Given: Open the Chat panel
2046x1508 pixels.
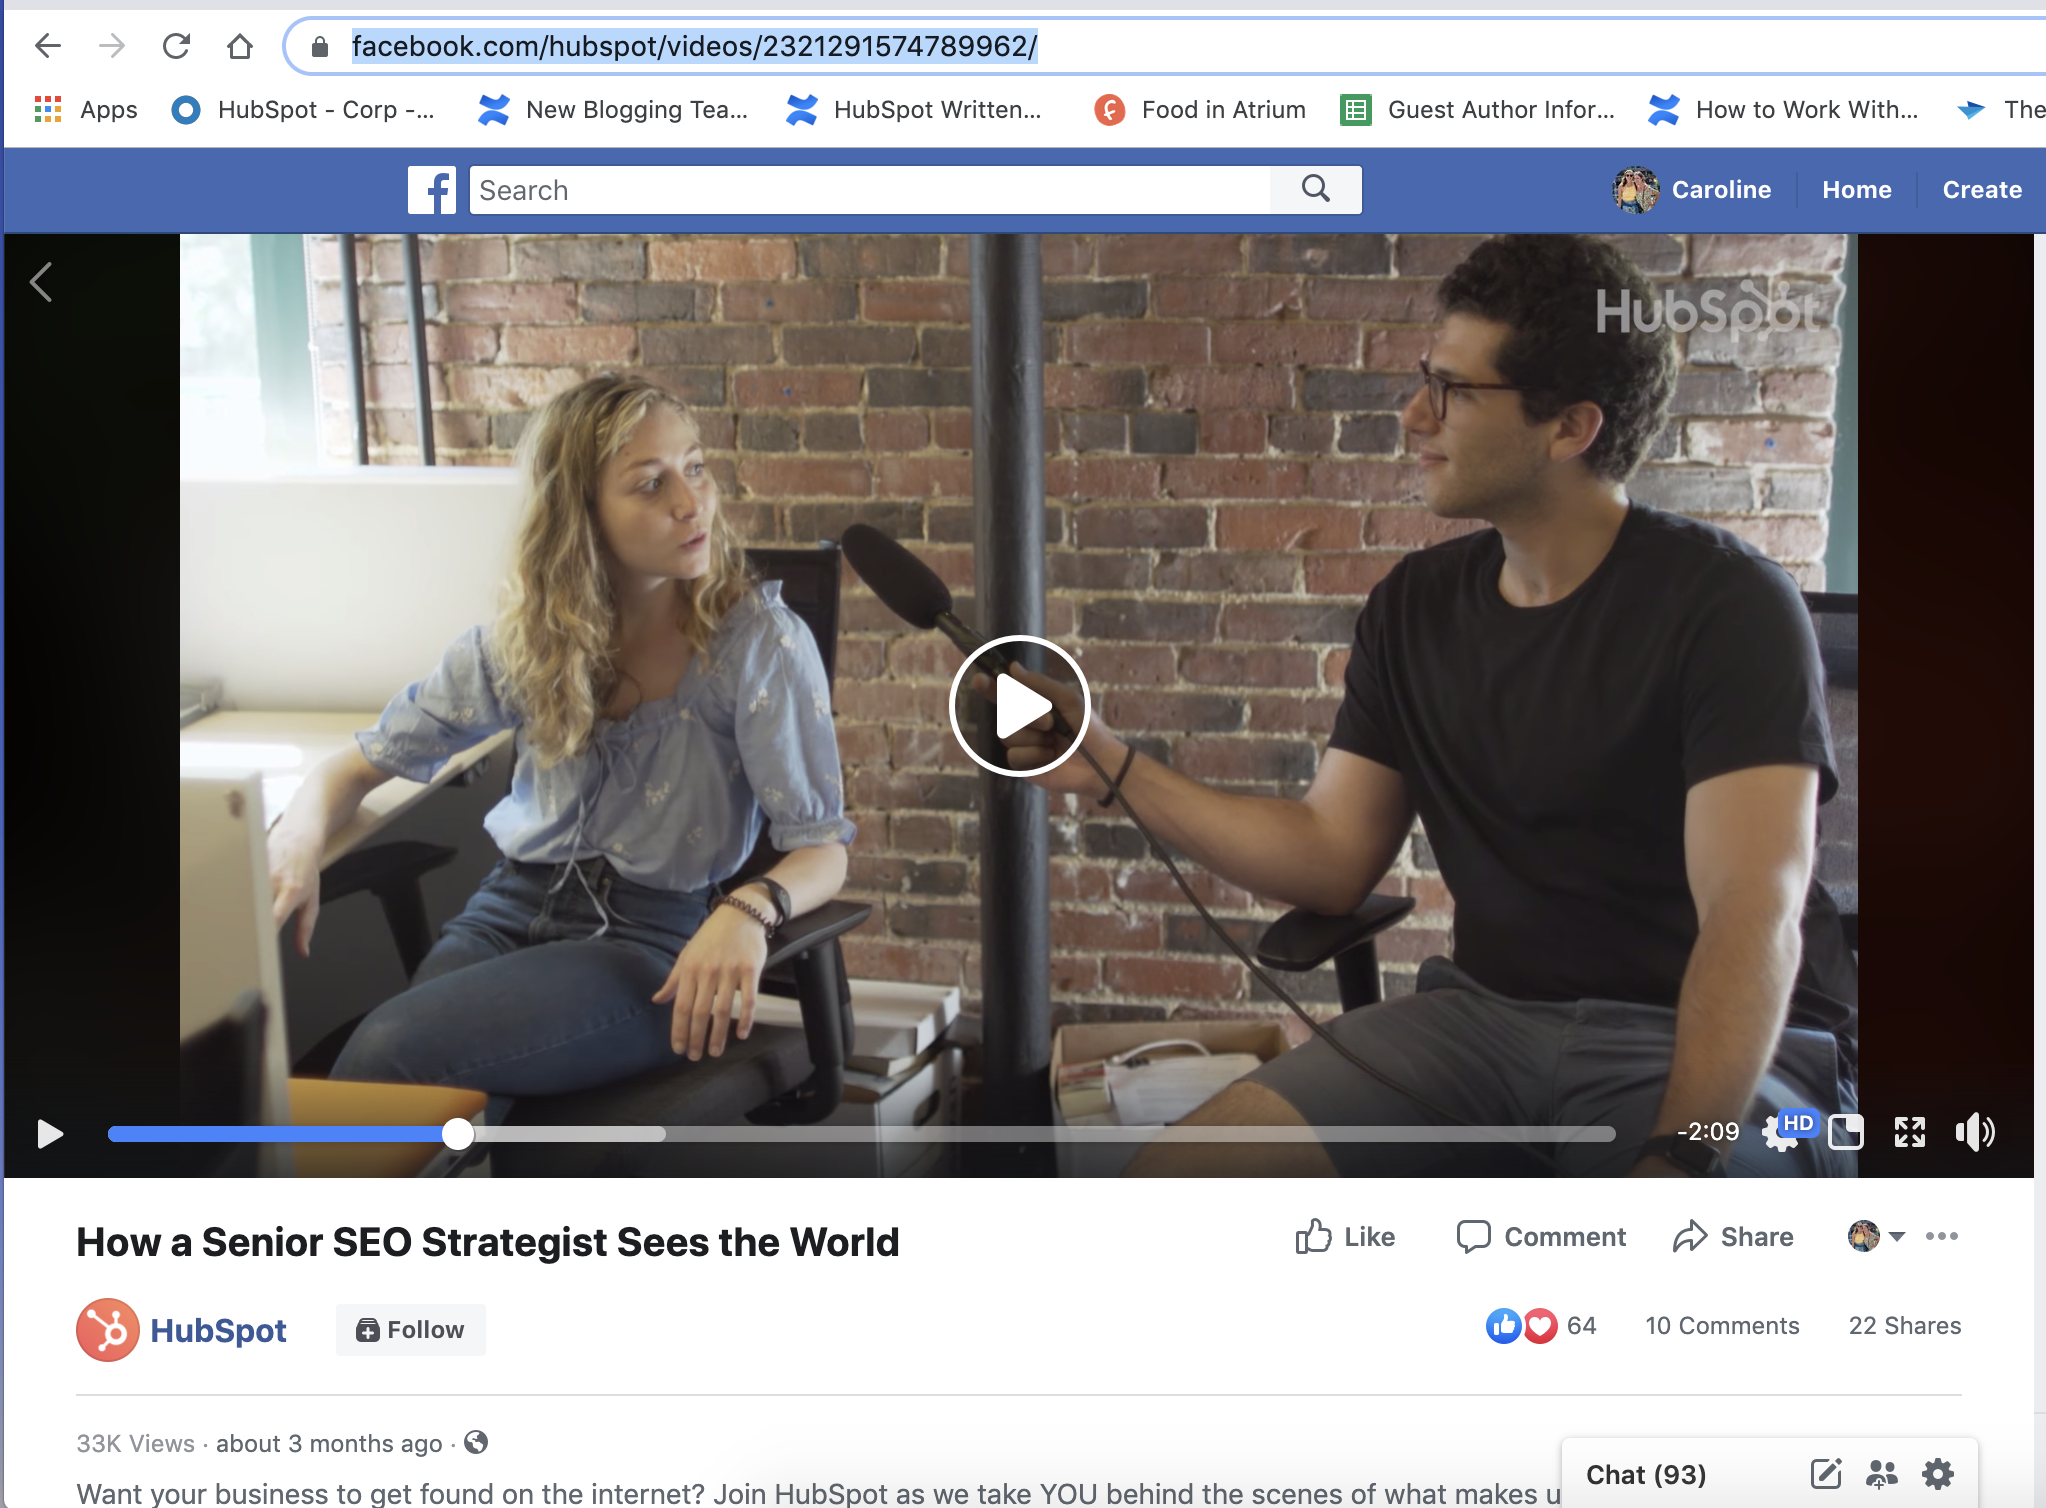Looking at the screenshot, I should click(x=1652, y=1470).
